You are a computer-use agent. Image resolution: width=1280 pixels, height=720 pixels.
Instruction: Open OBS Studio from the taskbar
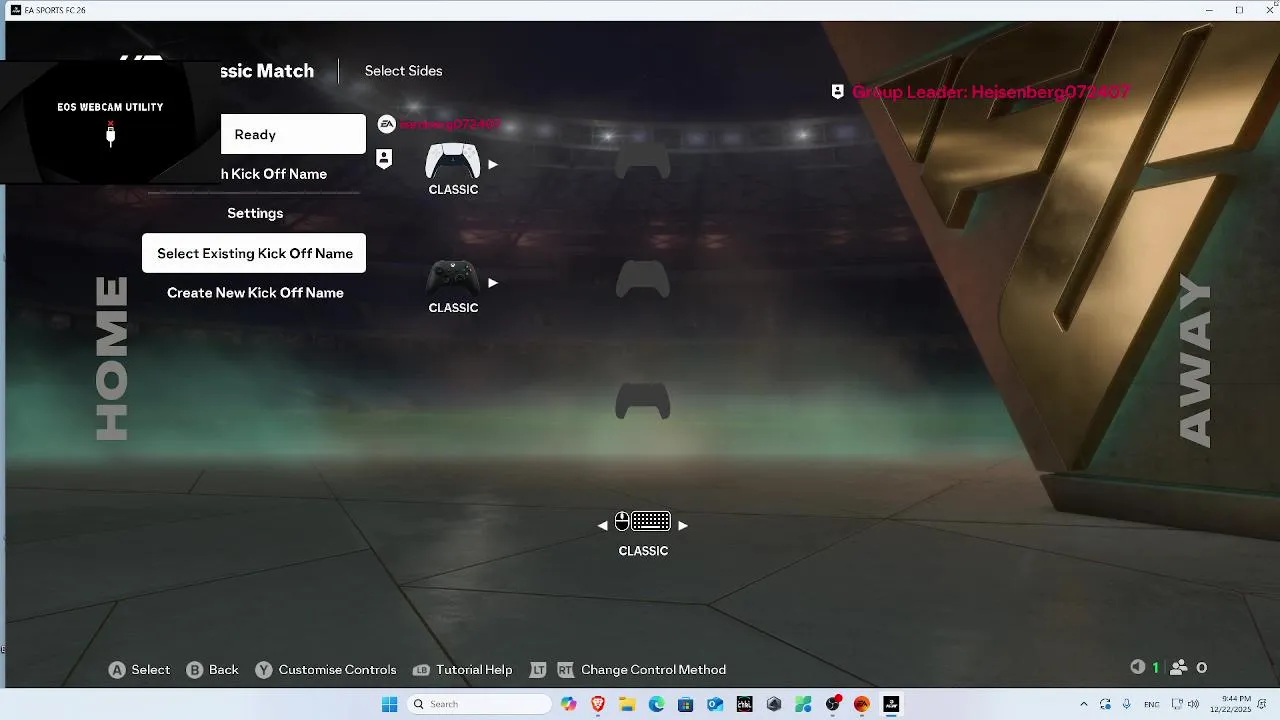[x=832, y=704]
